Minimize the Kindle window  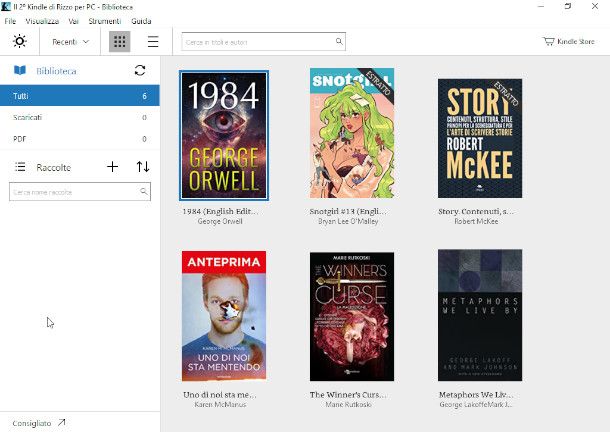coord(541,6)
